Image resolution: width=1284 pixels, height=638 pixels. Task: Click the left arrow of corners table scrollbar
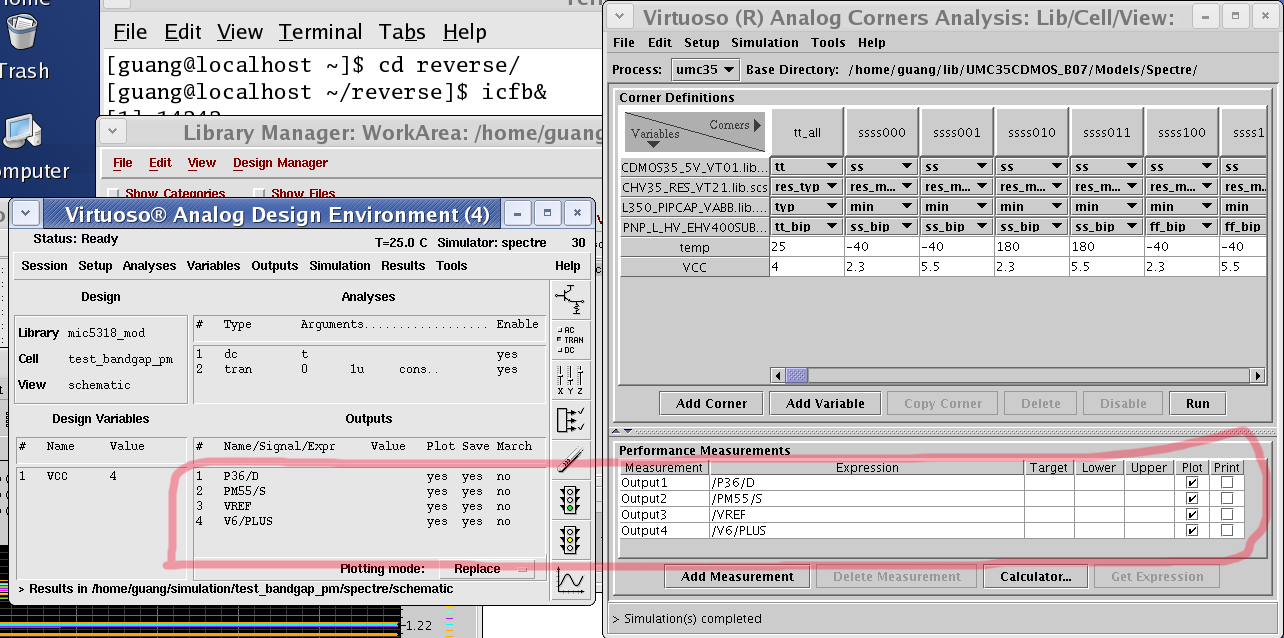[778, 376]
